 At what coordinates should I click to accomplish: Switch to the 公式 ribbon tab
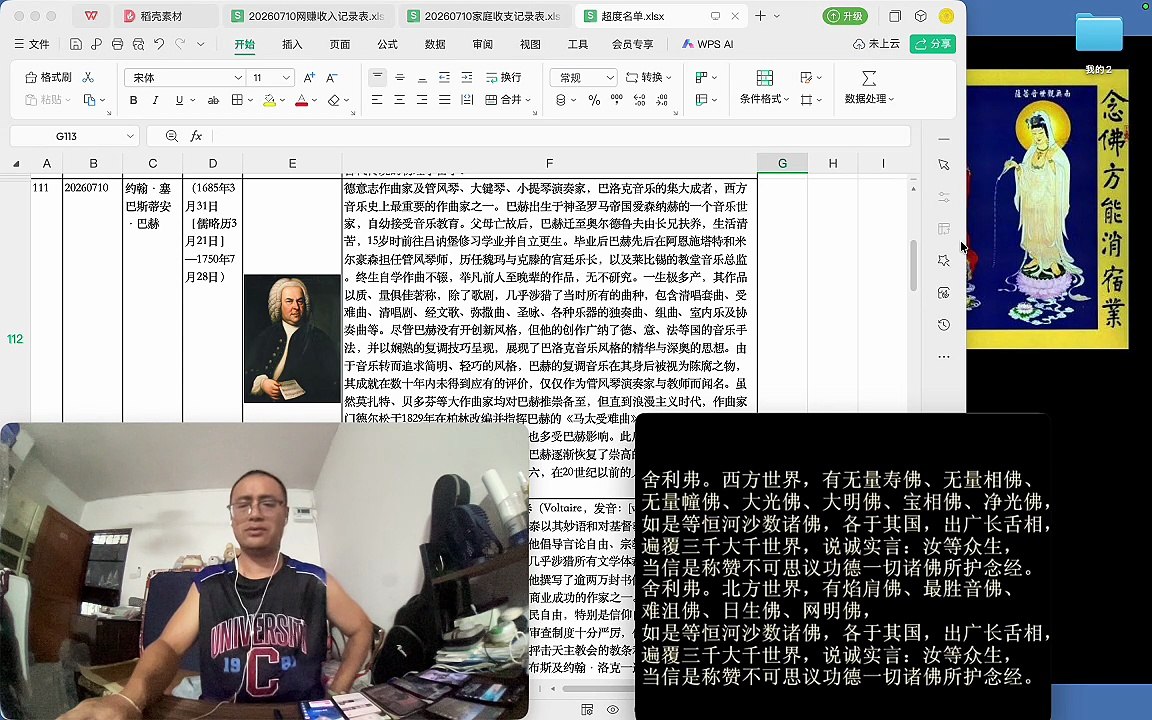point(387,44)
